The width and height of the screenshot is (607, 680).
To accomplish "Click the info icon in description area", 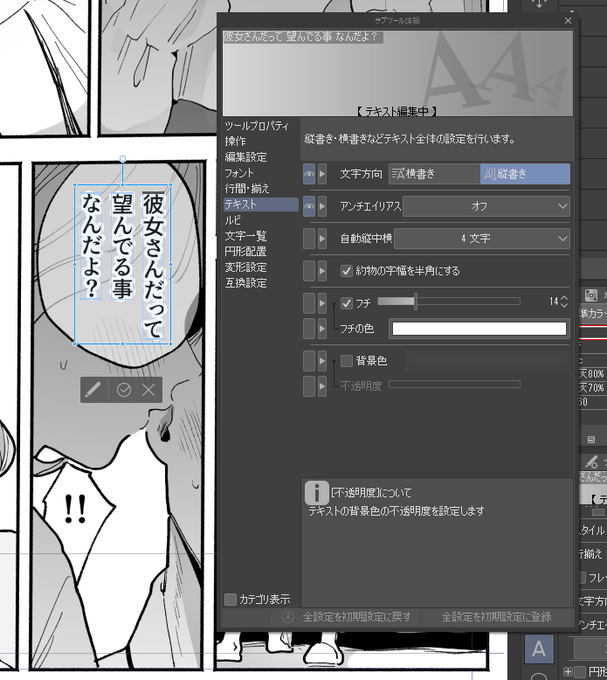I will [316, 493].
